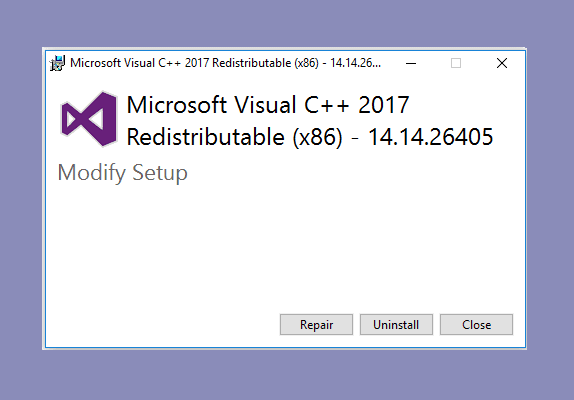Click the purple Visual Studio logo
This screenshot has height=400, width=574.
(89, 119)
